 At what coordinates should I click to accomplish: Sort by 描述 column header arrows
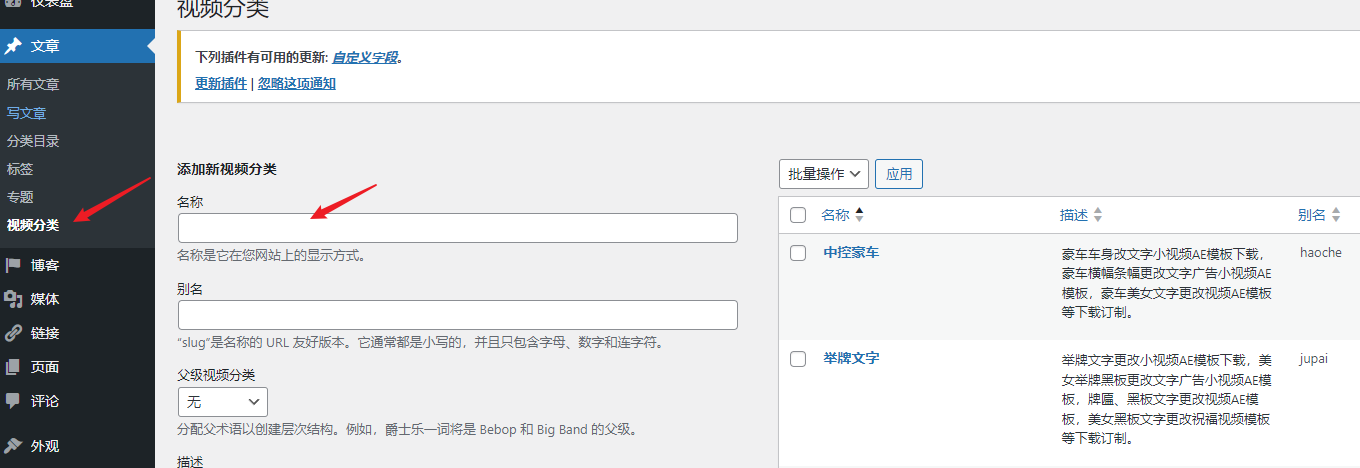coord(1097,215)
